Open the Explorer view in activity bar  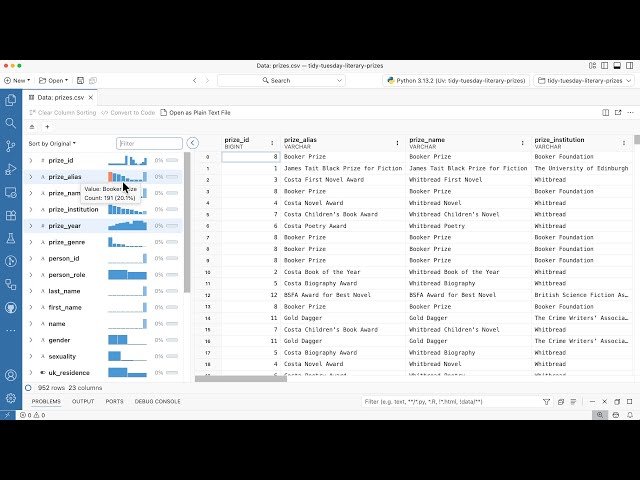[11, 100]
